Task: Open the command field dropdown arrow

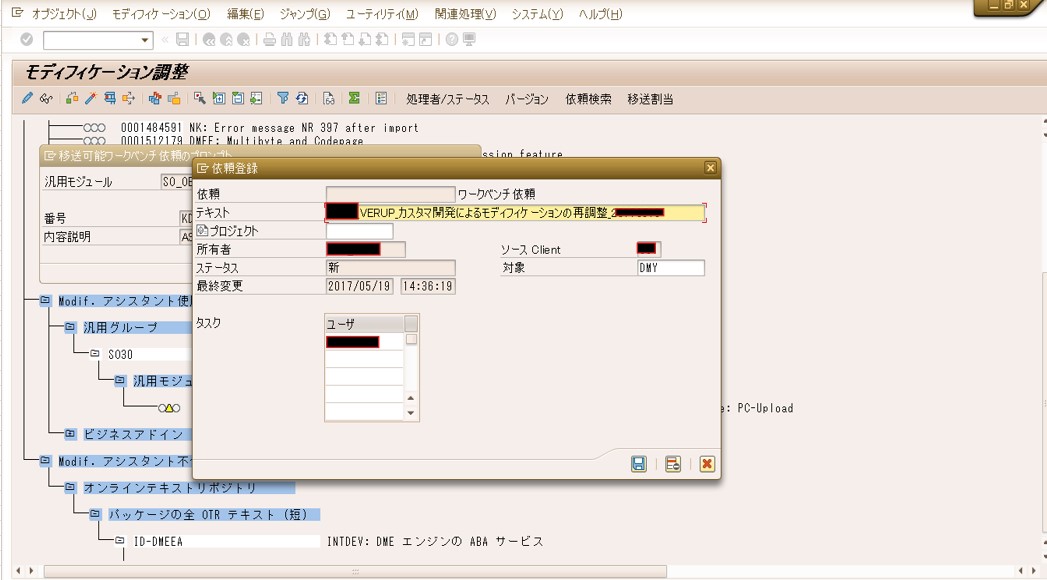Action: coord(145,40)
